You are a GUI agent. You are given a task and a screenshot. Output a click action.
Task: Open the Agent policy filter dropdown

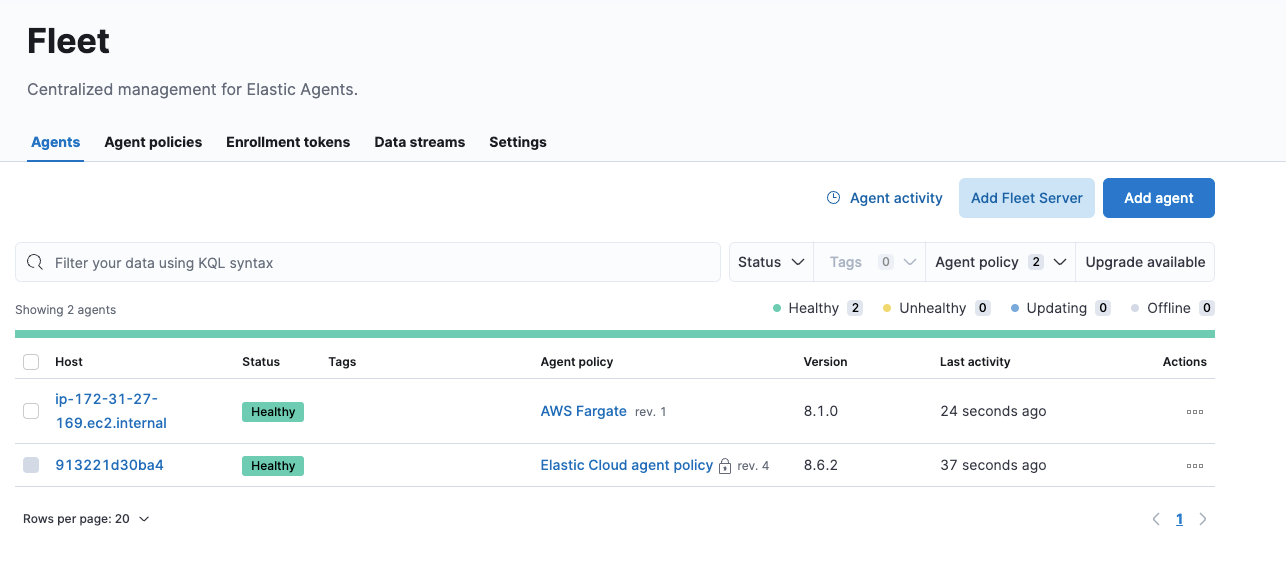(1000, 262)
